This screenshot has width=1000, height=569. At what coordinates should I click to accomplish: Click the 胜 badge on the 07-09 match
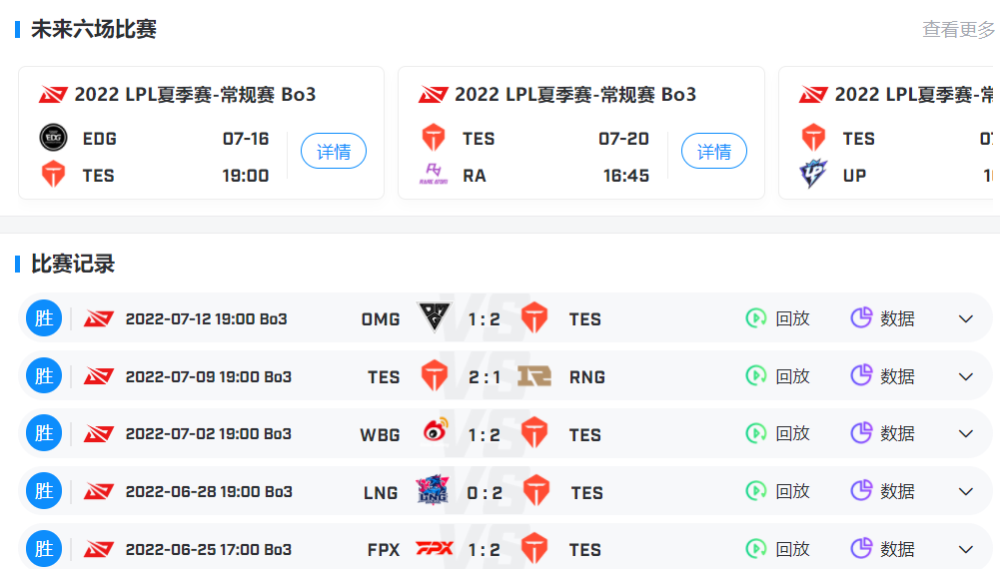click(44, 376)
